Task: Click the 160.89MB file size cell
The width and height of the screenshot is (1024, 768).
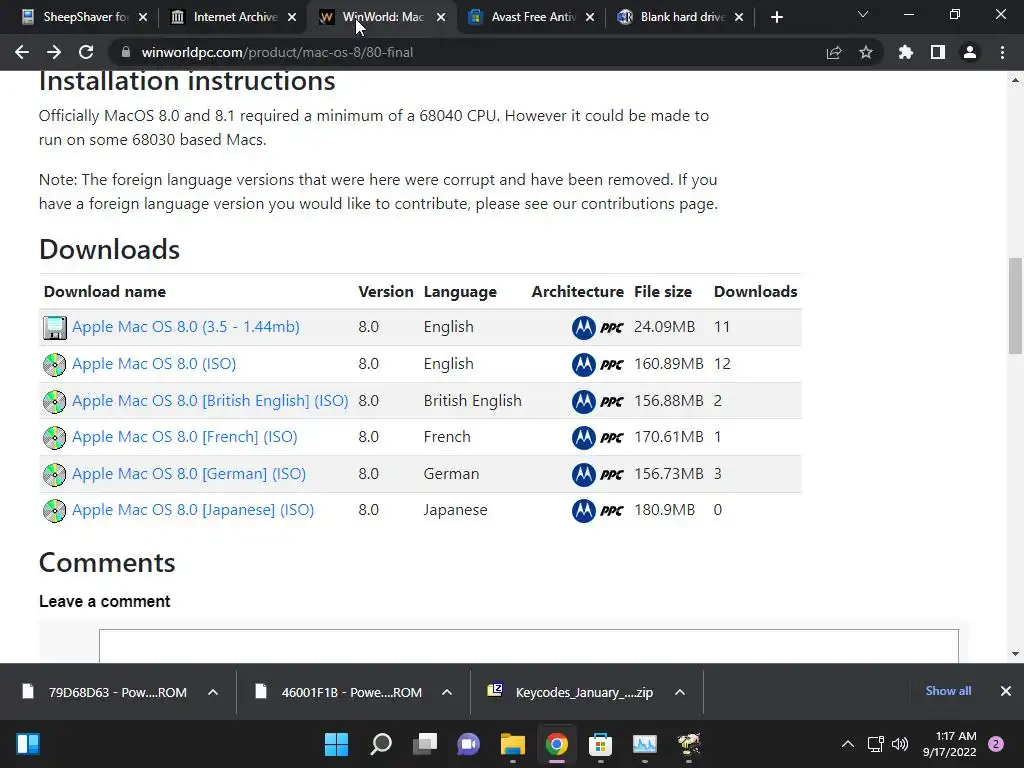Action: pos(669,364)
